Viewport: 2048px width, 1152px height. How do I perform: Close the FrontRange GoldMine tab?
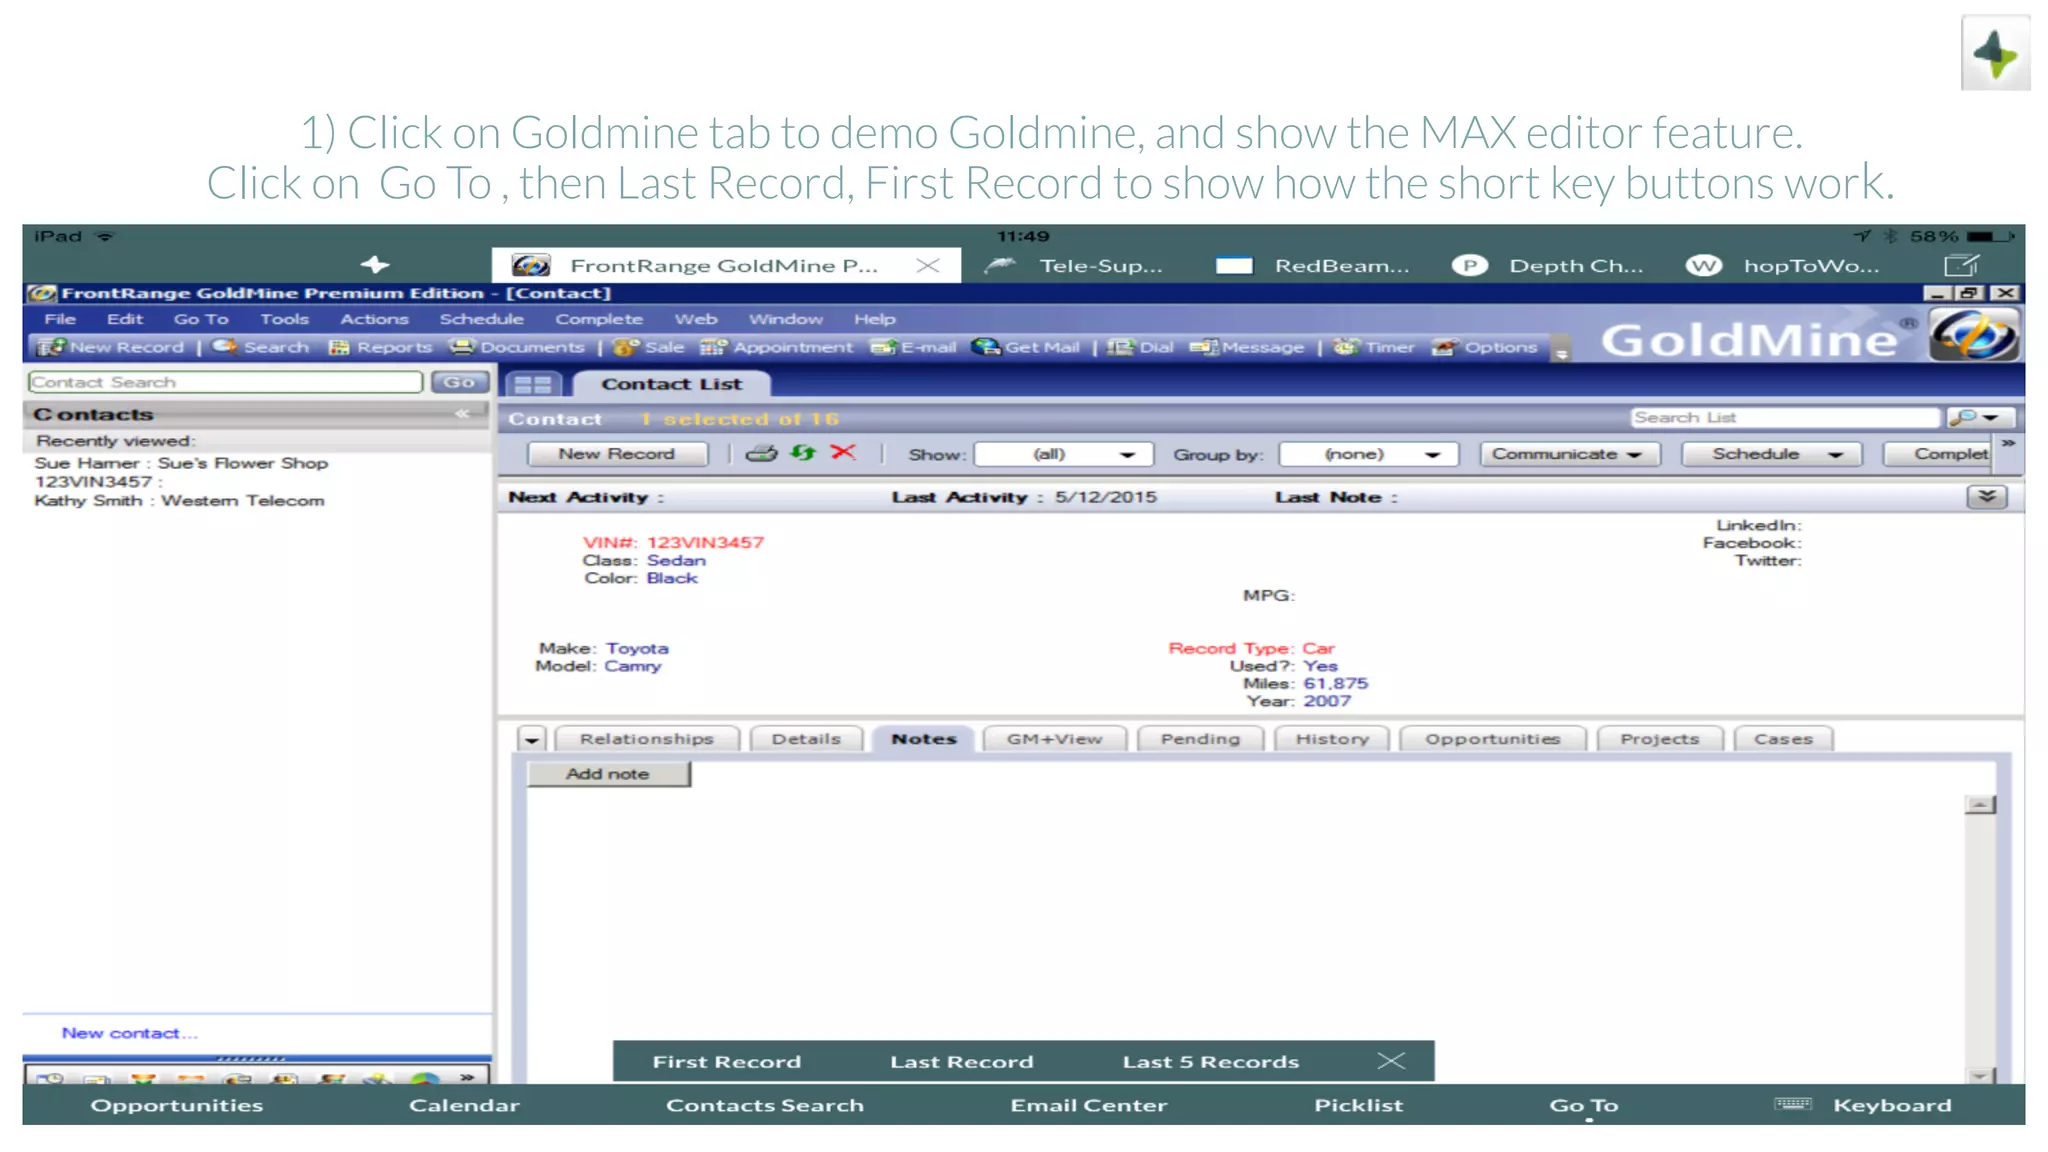tap(928, 265)
